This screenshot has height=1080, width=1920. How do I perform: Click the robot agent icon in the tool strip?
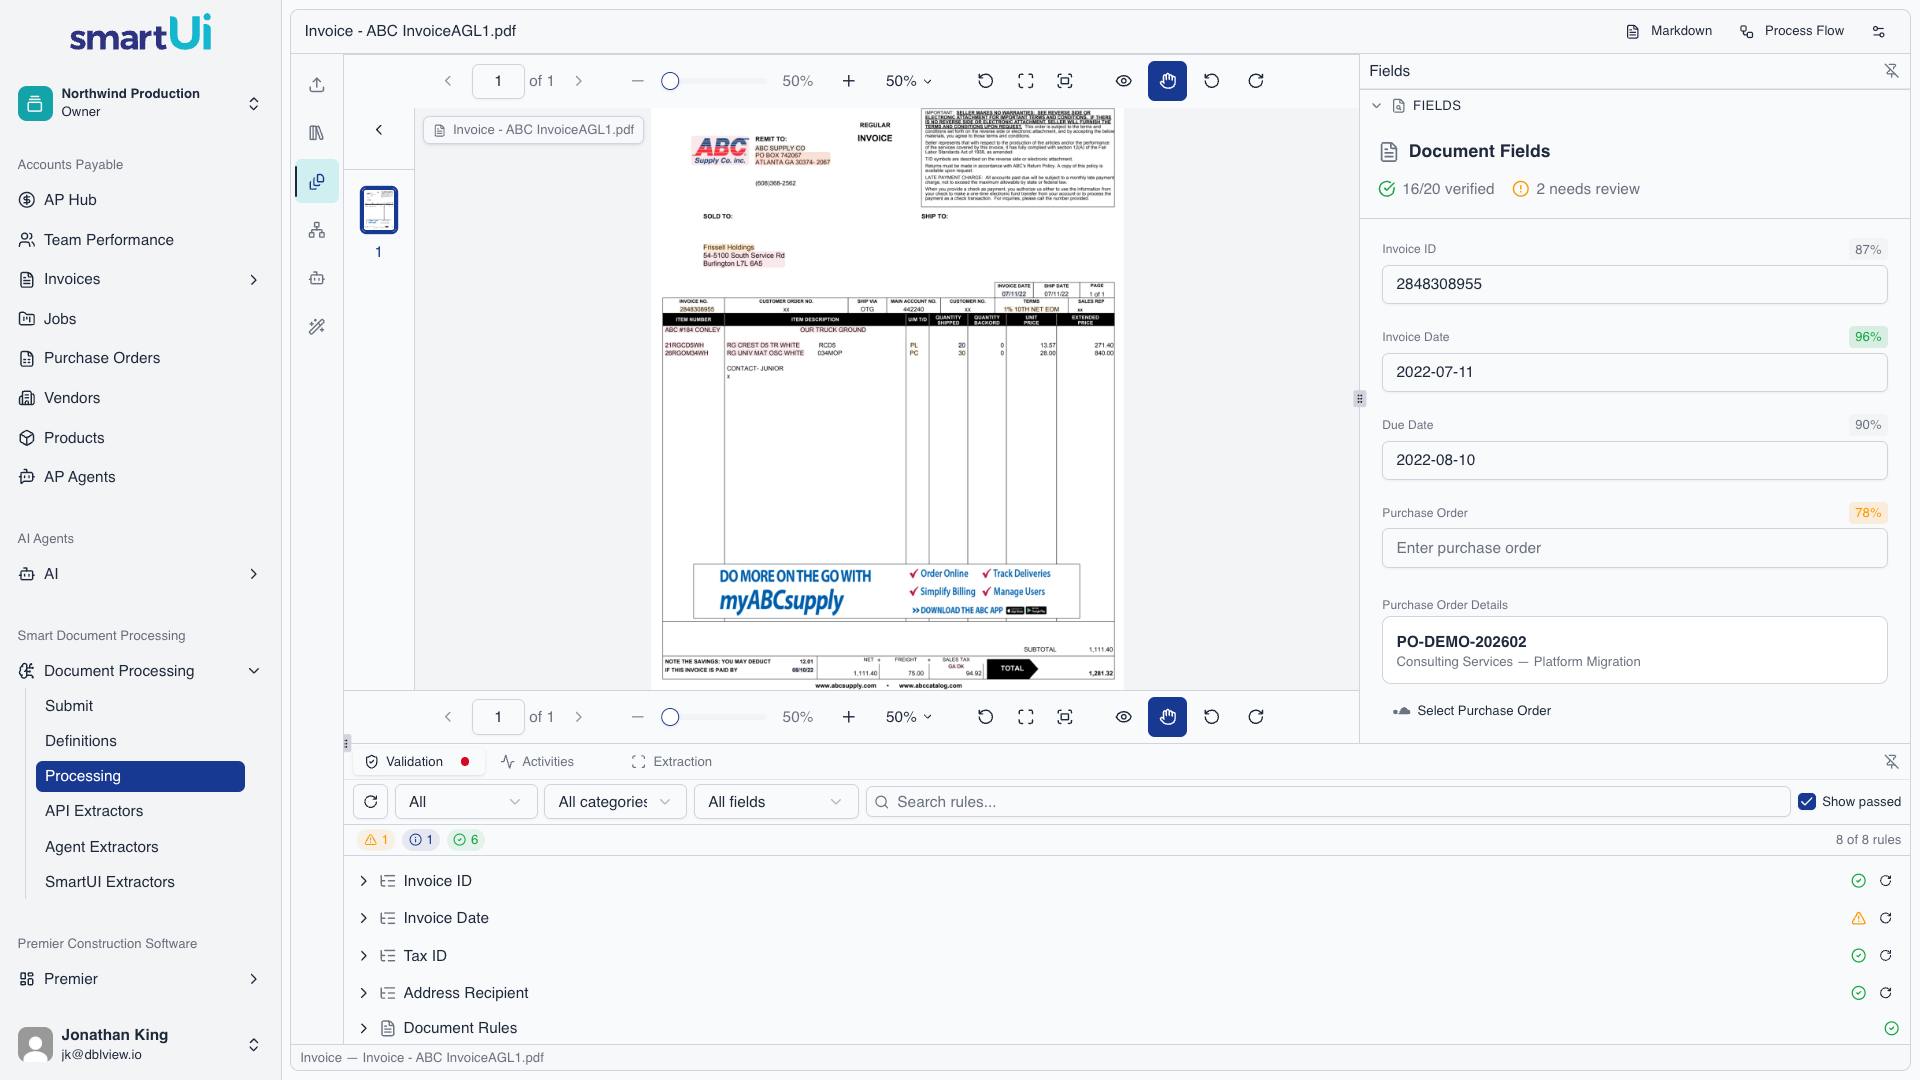(317, 278)
